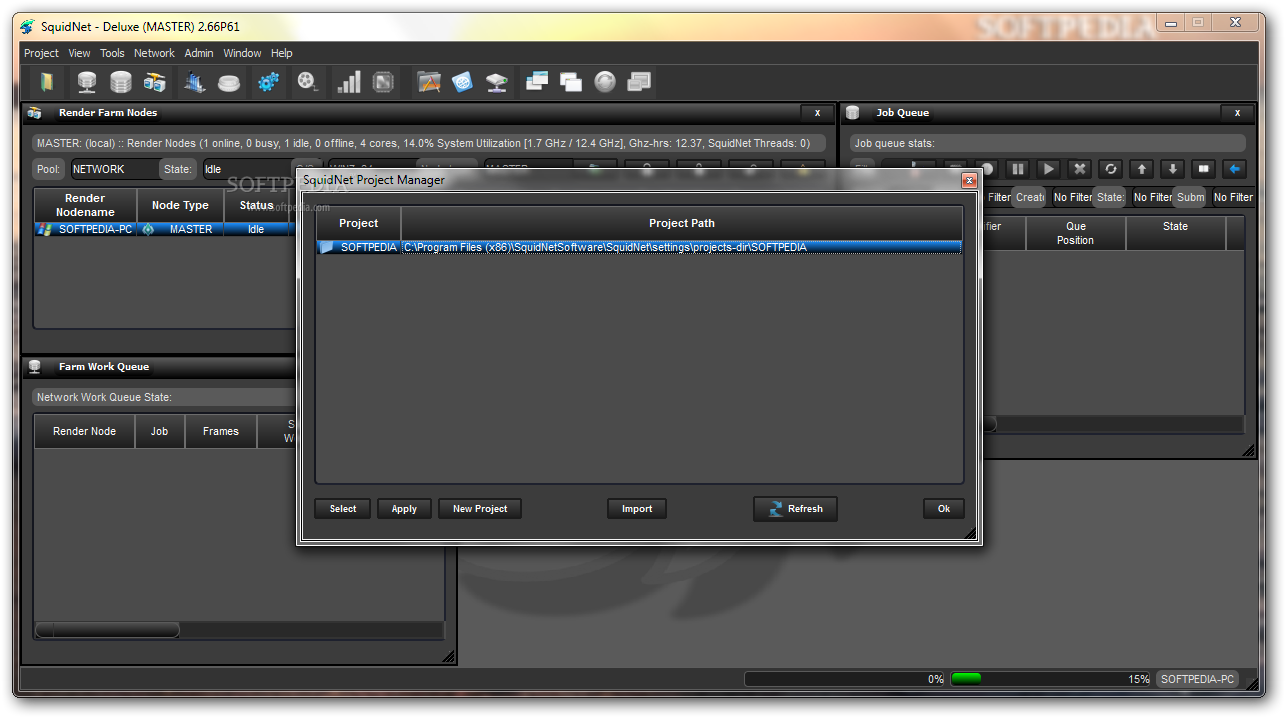Image resolution: width=1286 pixels, height=718 pixels.
Task: Click the tile windows icon in the toolbar
Action: [537, 82]
